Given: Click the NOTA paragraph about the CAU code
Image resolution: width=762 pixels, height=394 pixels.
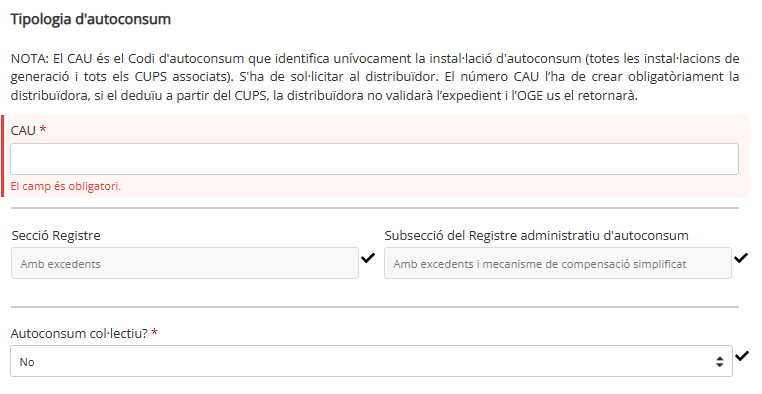Looking at the screenshot, I should (375, 77).
